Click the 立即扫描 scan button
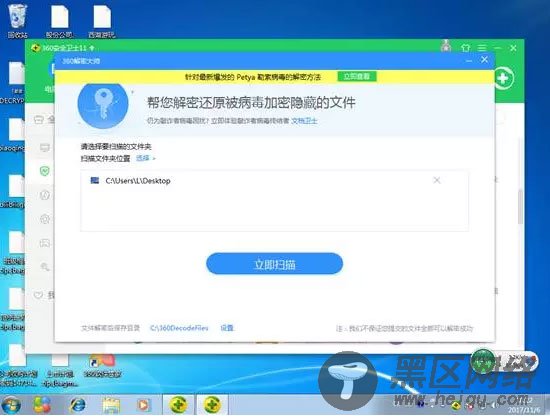Viewport: 550px width, 416px height. coord(274,264)
